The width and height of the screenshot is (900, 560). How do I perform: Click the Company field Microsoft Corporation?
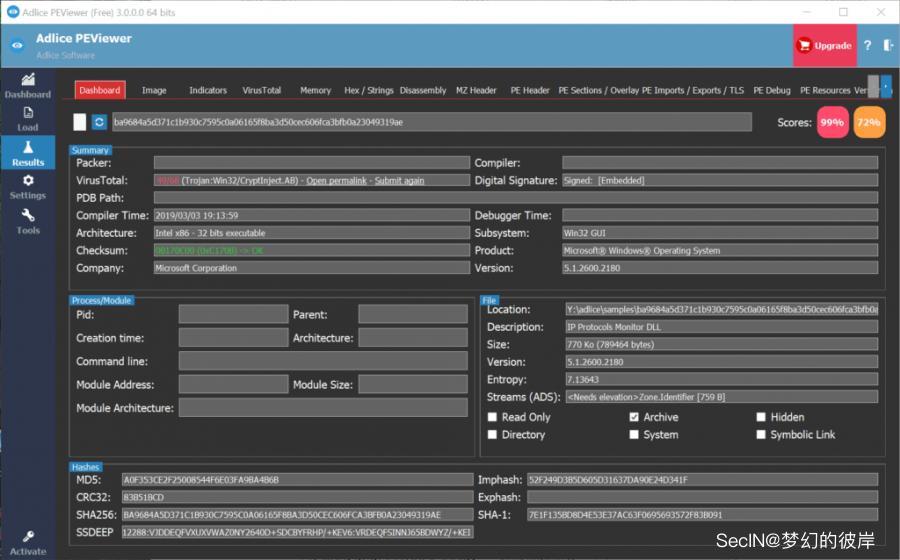(312, 268)
